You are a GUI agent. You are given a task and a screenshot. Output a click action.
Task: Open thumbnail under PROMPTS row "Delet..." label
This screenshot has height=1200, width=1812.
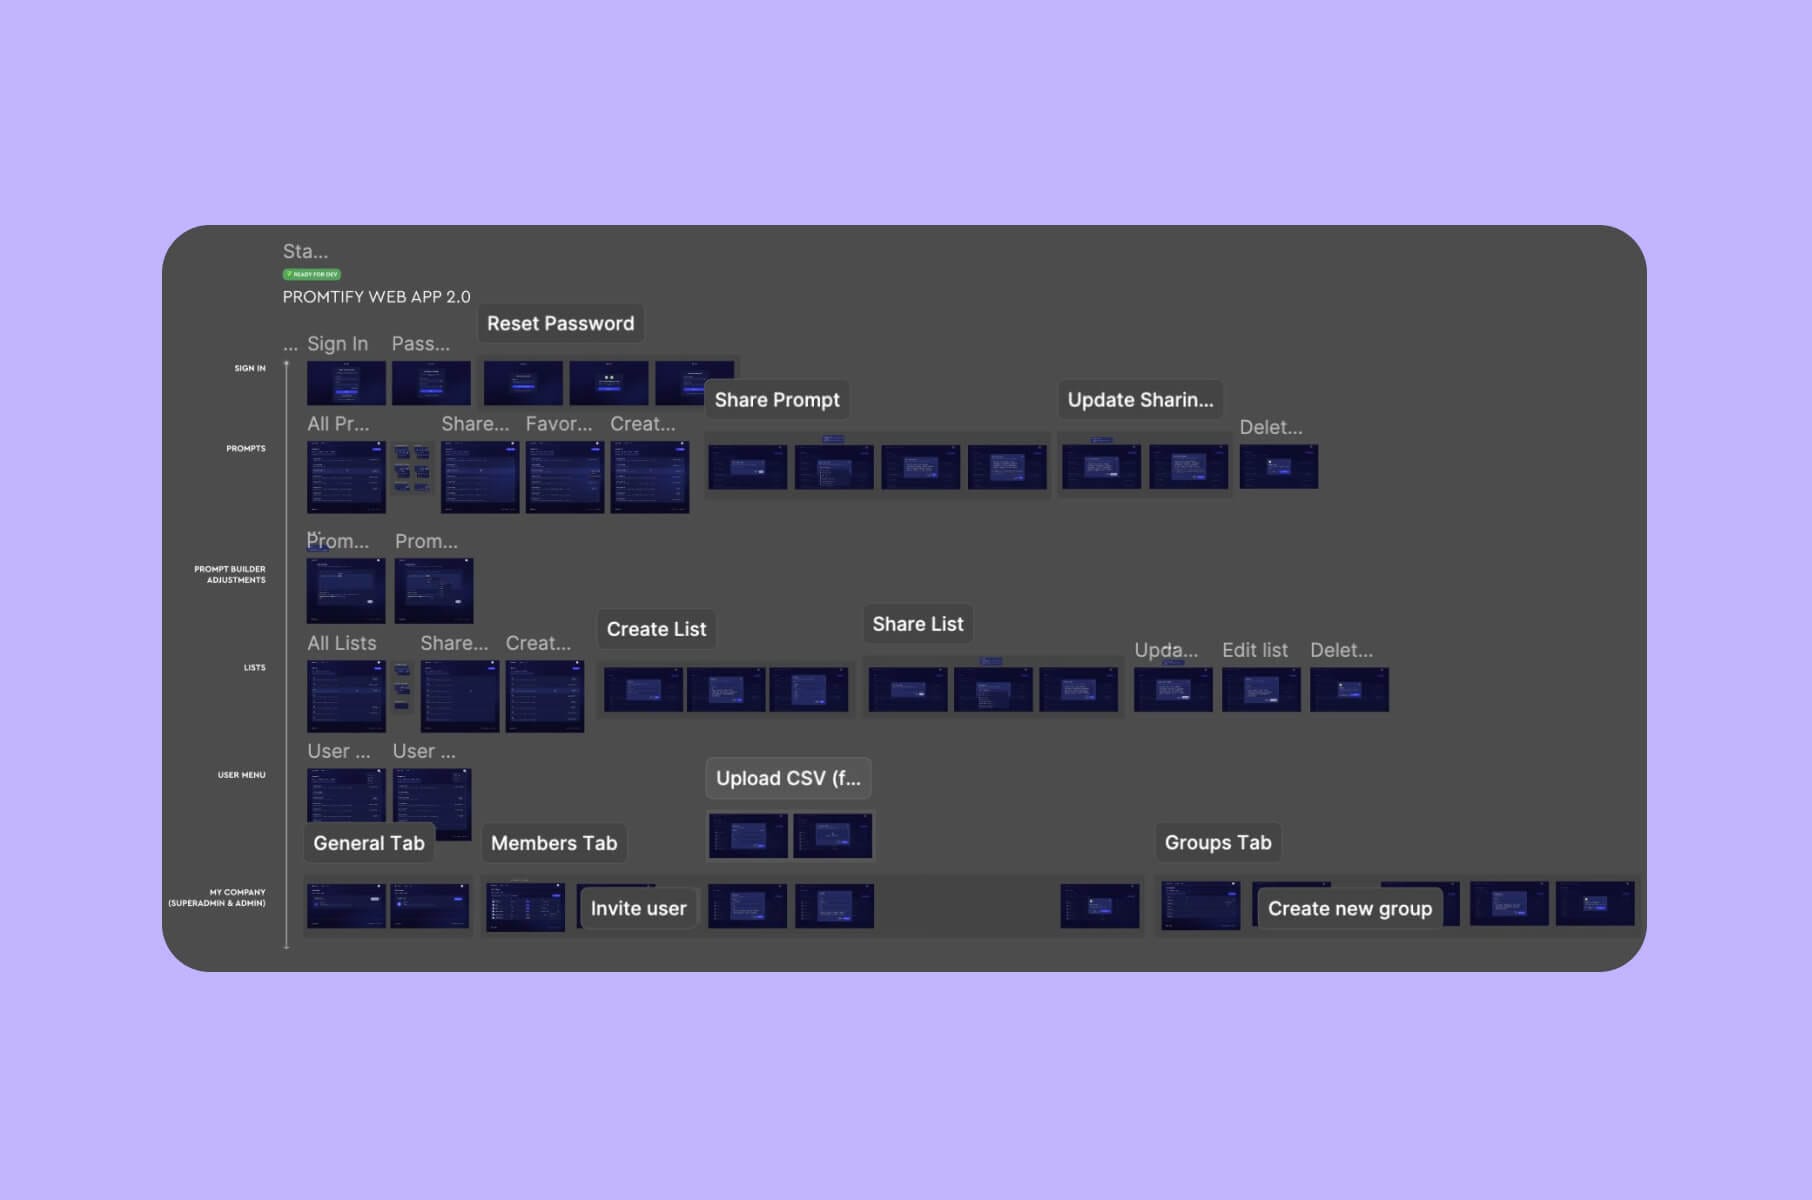pos(1279,467)
